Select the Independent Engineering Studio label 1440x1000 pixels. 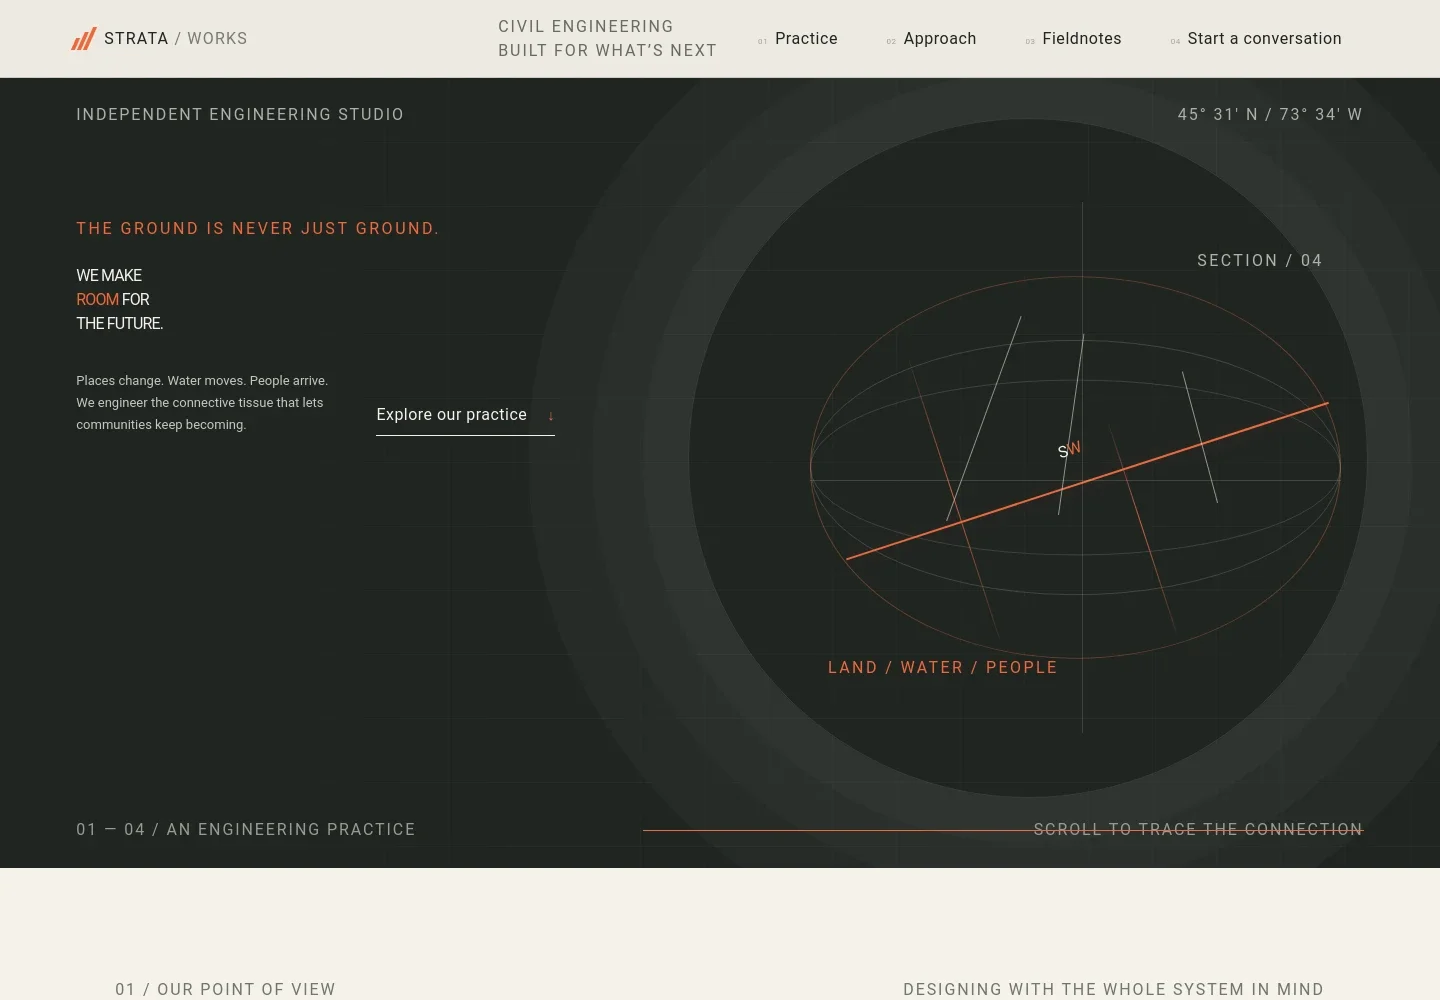coord(240,115)
